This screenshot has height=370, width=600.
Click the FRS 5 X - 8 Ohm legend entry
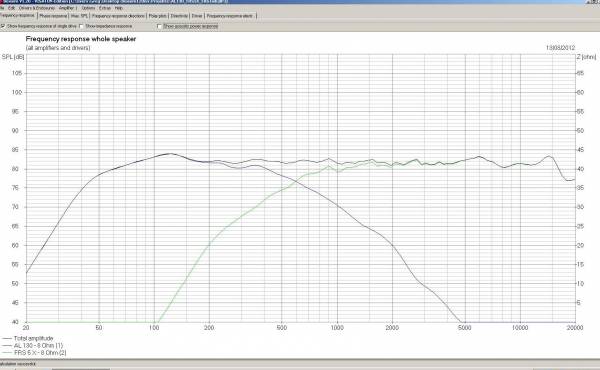point(40,352)
